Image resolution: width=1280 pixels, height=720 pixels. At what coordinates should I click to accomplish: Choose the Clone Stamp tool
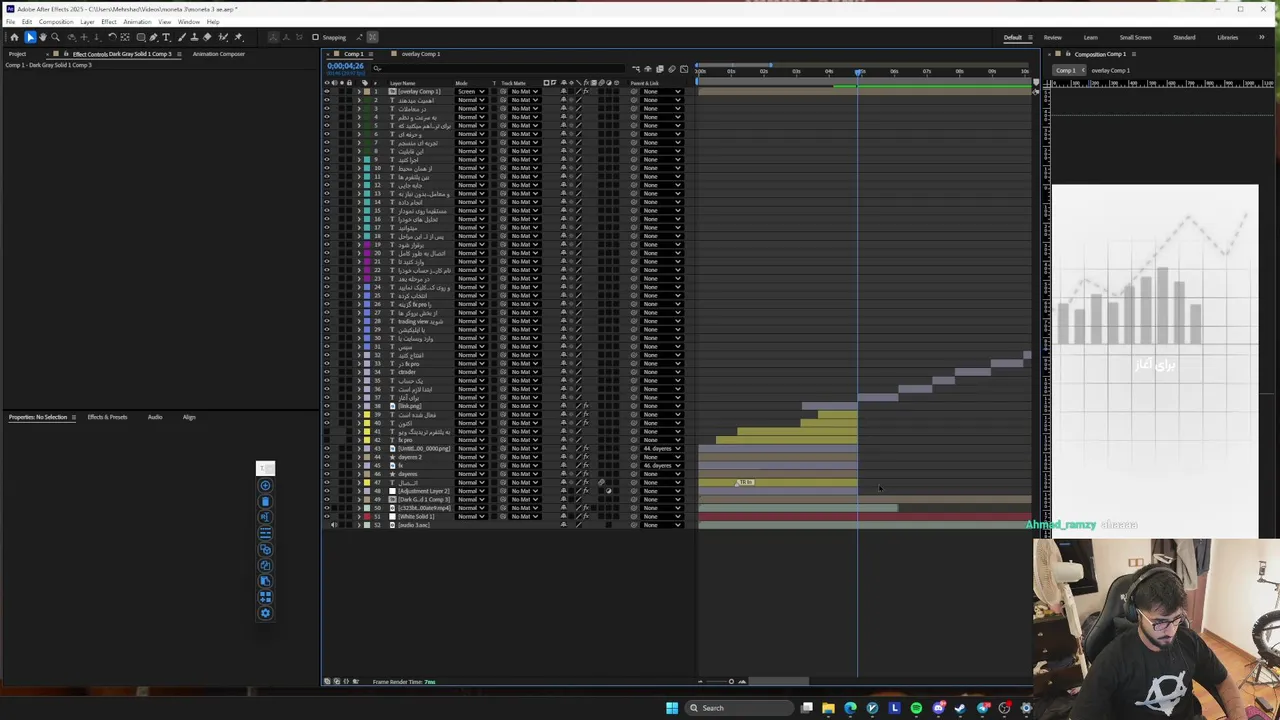[194, 37]
